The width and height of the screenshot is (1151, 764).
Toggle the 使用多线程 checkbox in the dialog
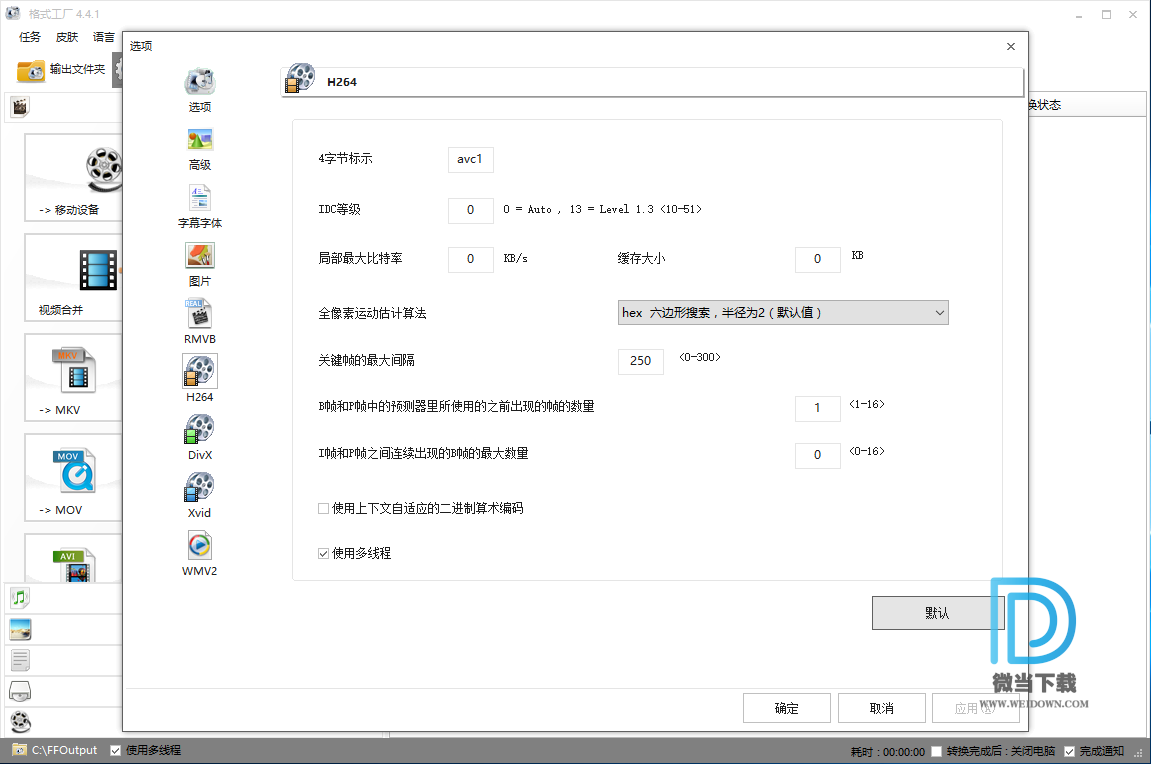click(x=324, y=553)
